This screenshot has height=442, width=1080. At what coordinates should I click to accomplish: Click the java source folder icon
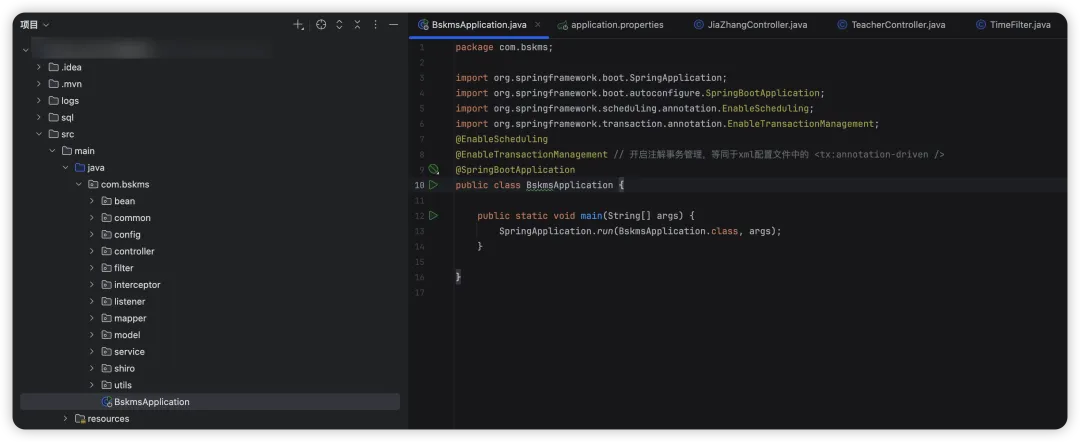(80, 167)
